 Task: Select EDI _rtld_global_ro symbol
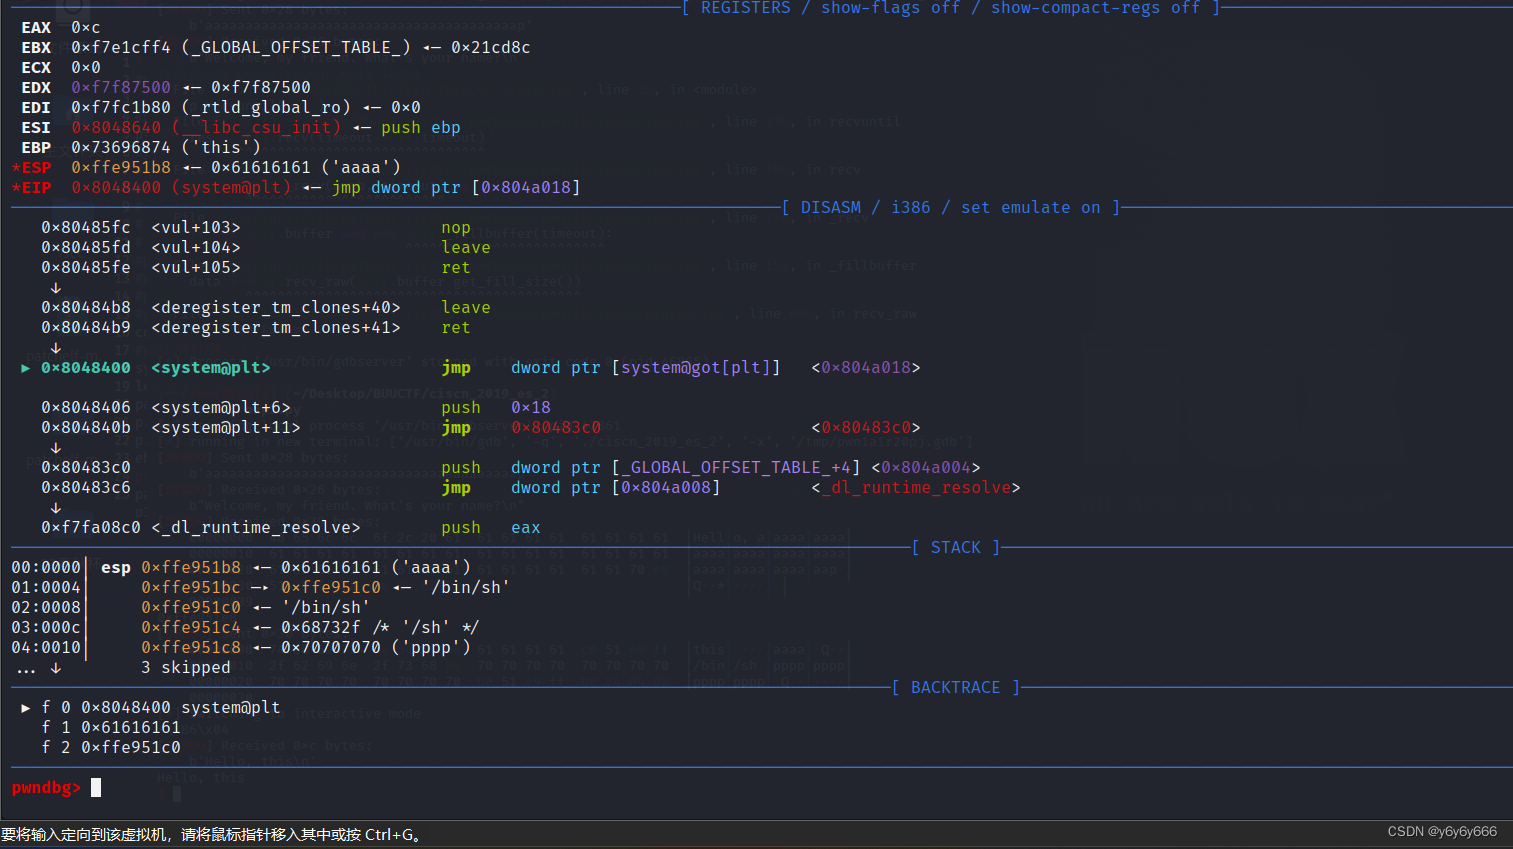click(x=266, y=108)
